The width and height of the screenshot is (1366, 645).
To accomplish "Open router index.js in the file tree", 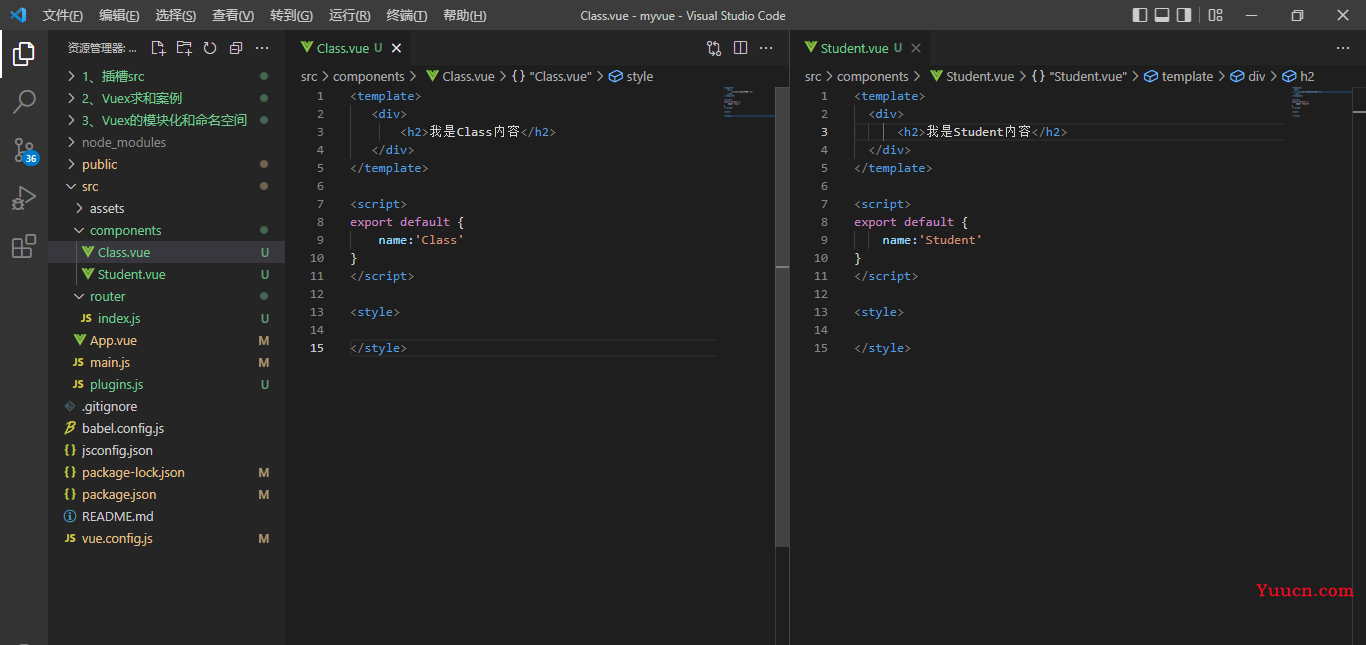I will (x=166, y=318).
